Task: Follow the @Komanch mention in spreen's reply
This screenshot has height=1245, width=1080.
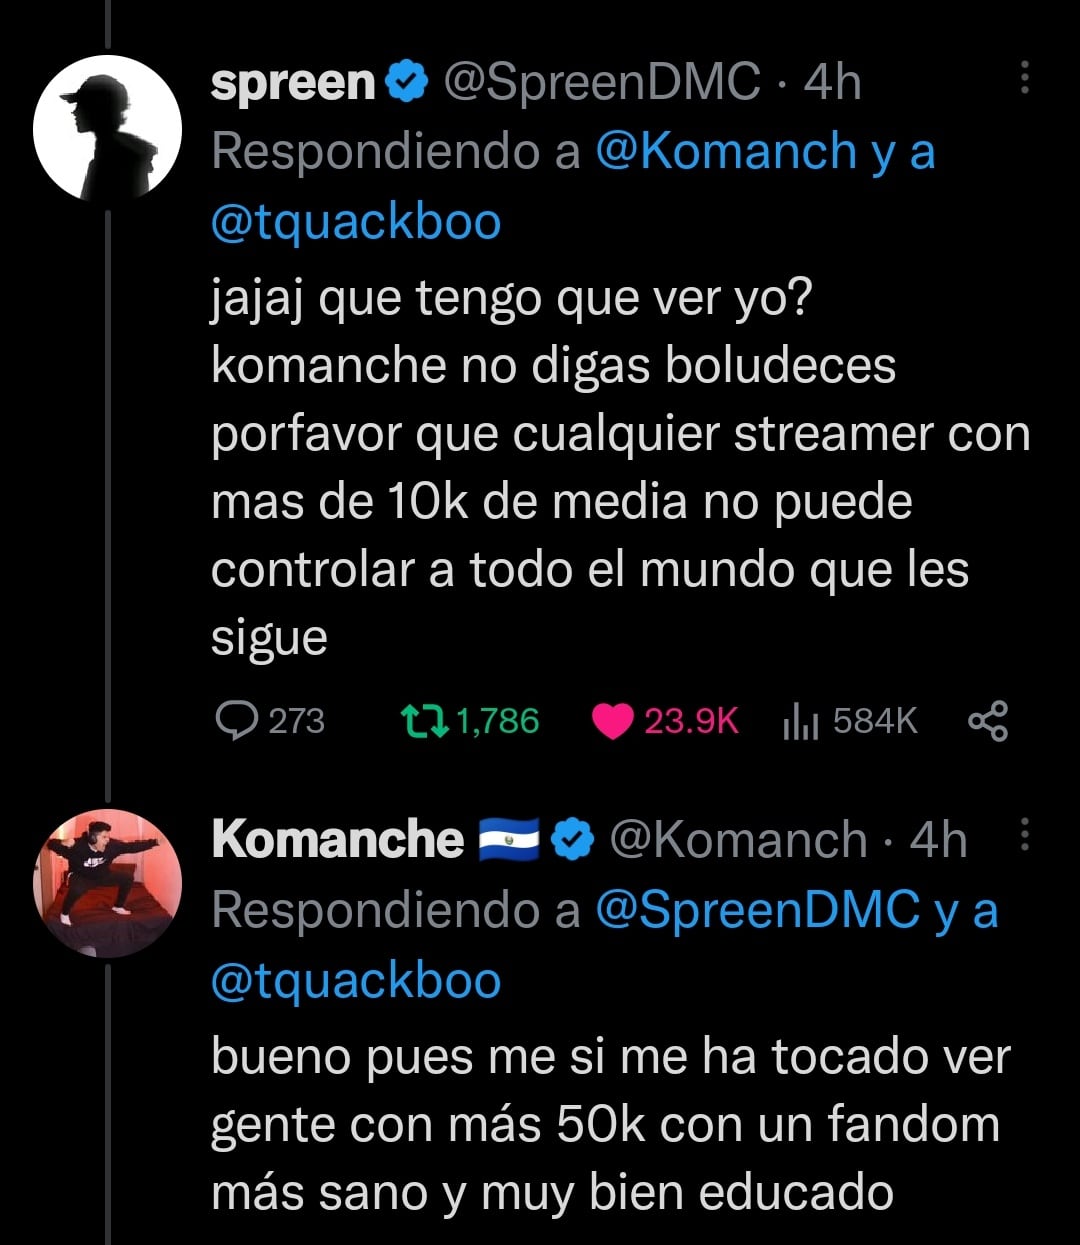Action: (726, 152)
